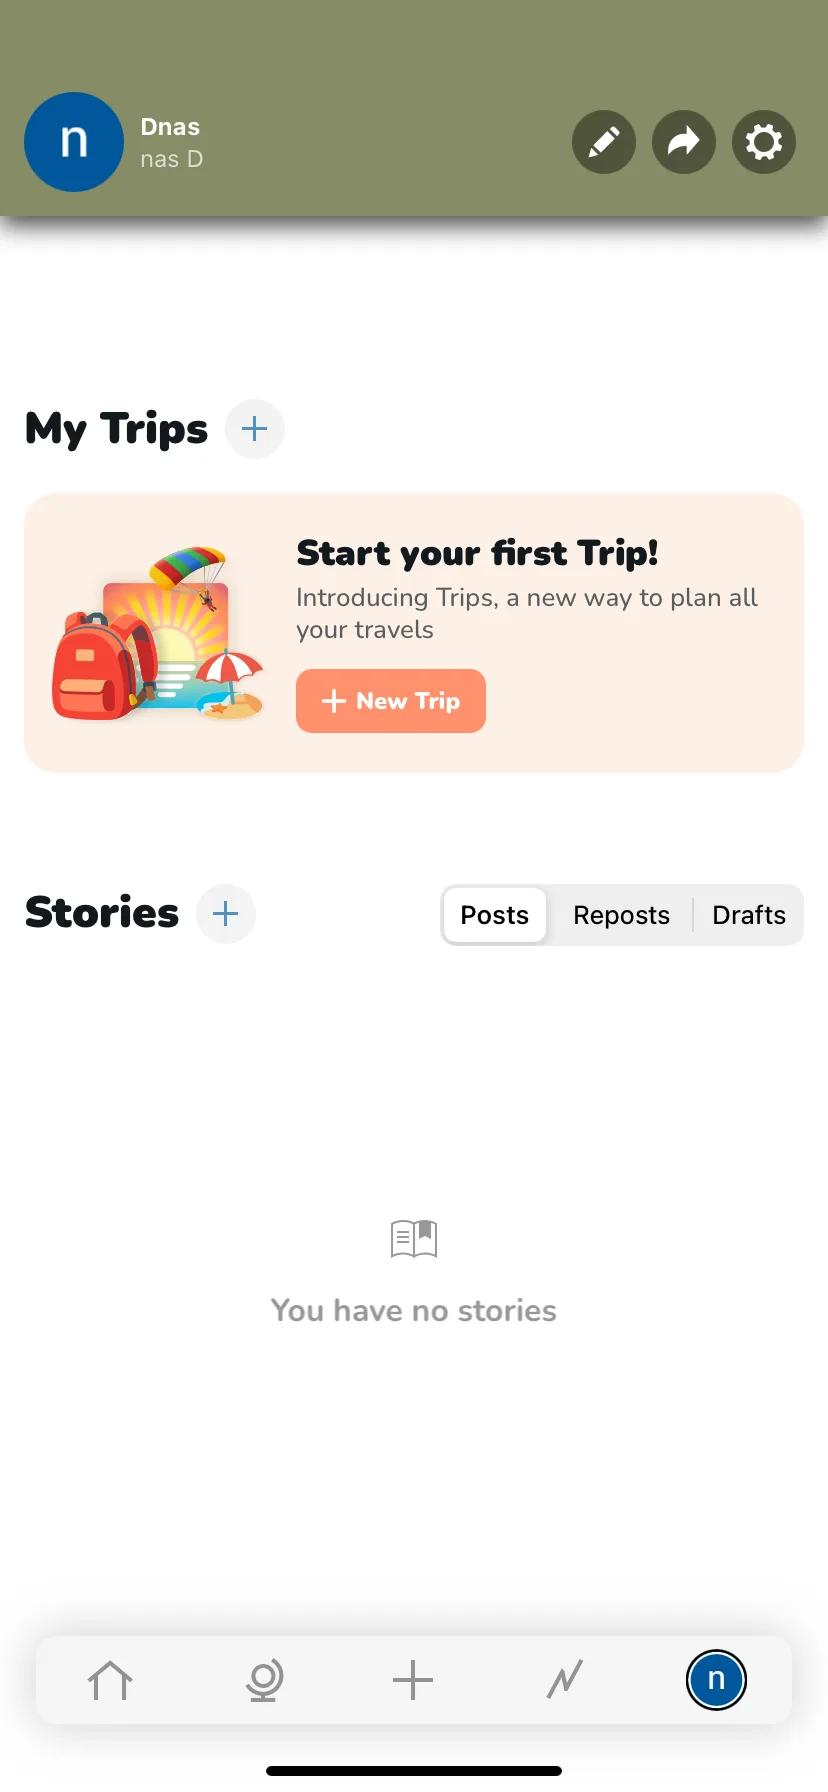Tap the Dnas username text
The image size is (828, 1792).
coord(170,127)
